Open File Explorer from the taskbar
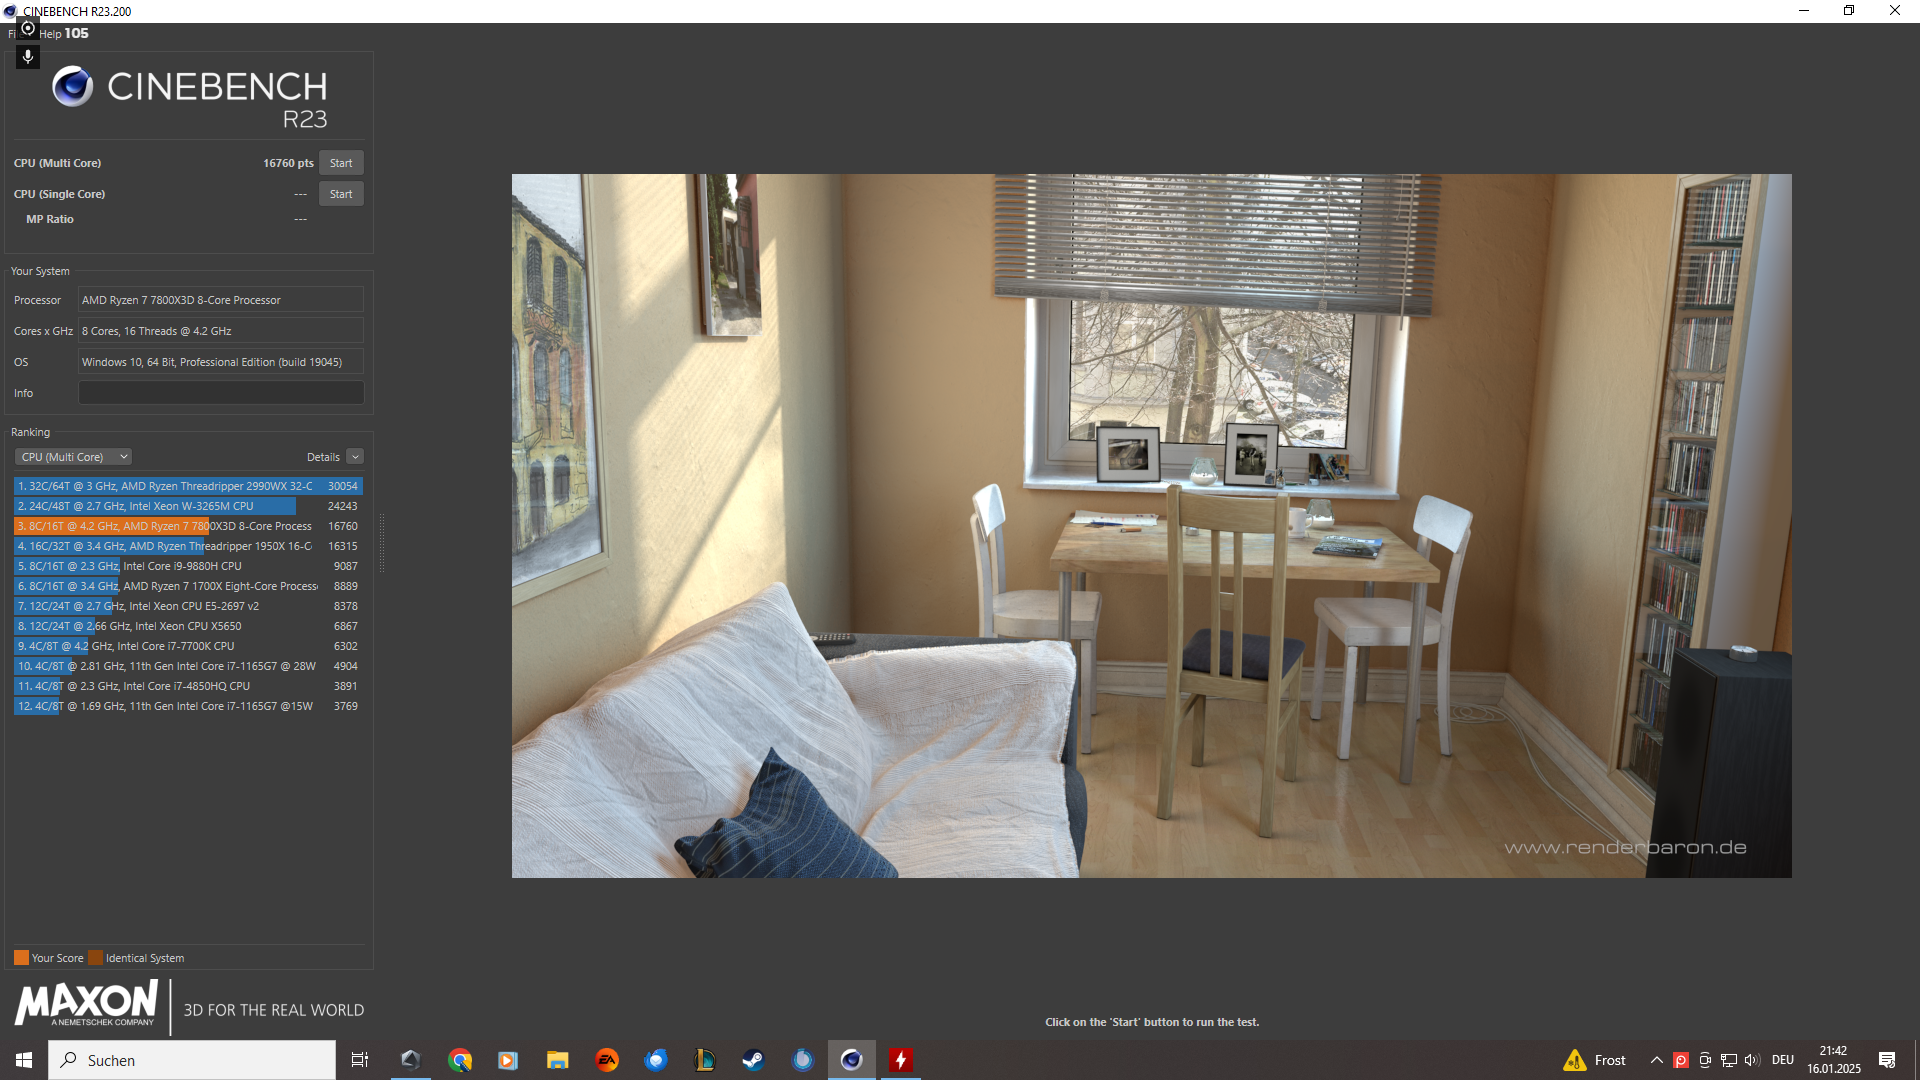Viewport: 1920px width, 1080px height. (x=557, y=1060)
